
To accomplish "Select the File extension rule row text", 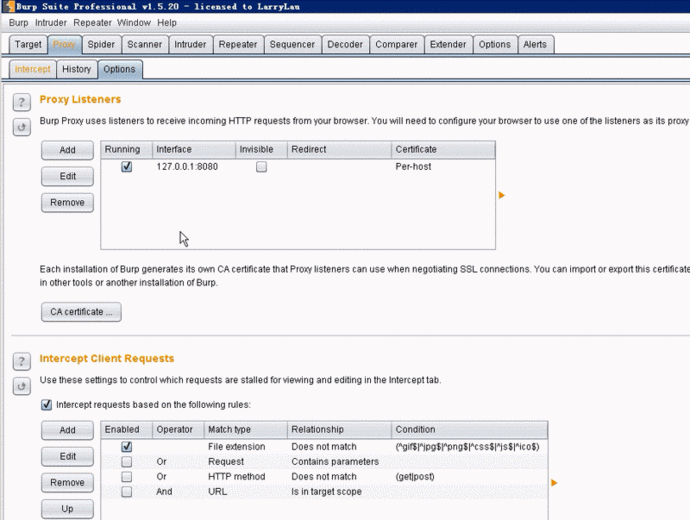I will coord(236,447).
